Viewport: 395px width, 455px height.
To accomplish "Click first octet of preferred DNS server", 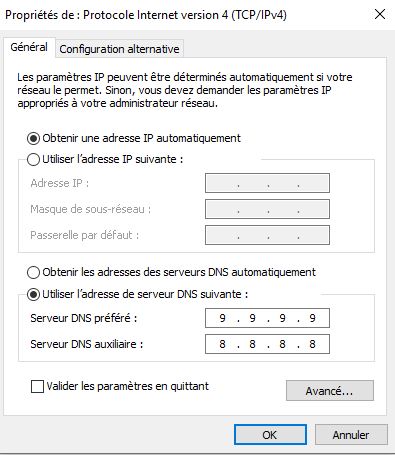I will (223, 318).
